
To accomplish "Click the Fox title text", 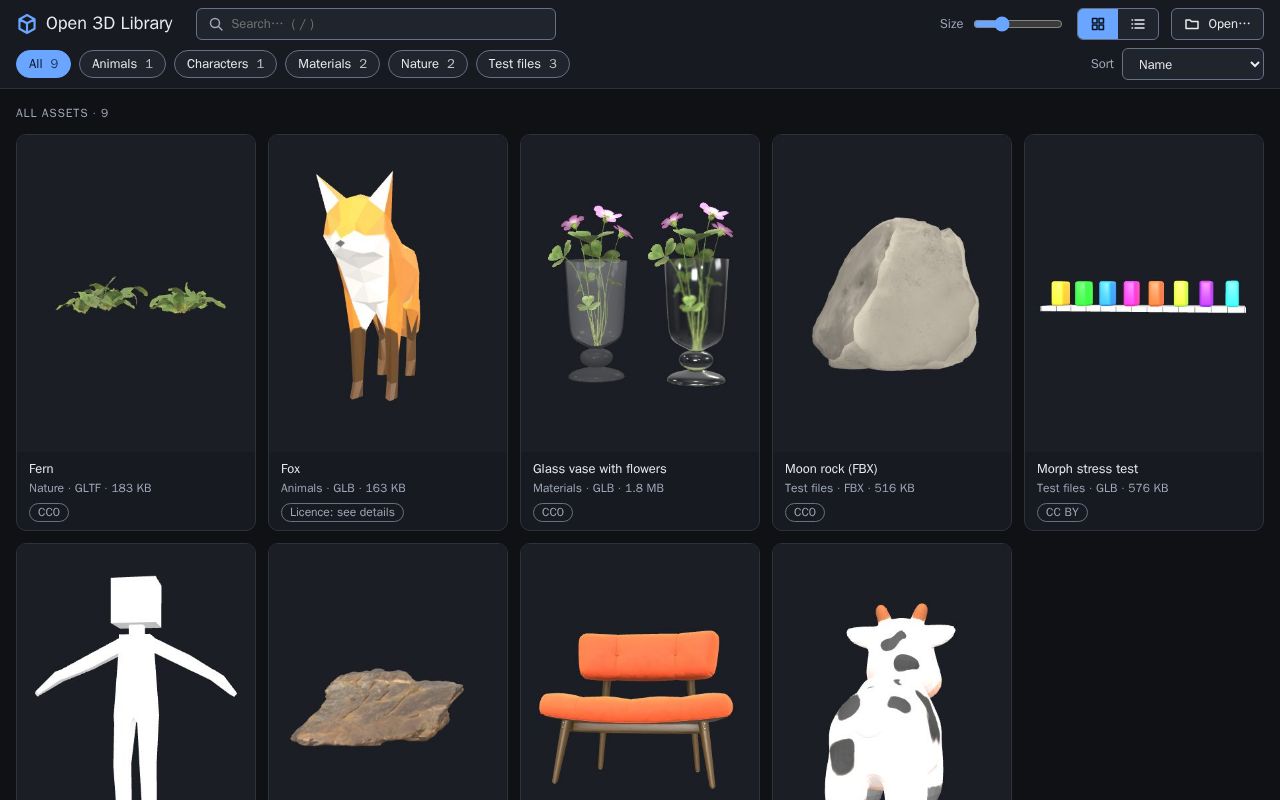I will point(290,469).
